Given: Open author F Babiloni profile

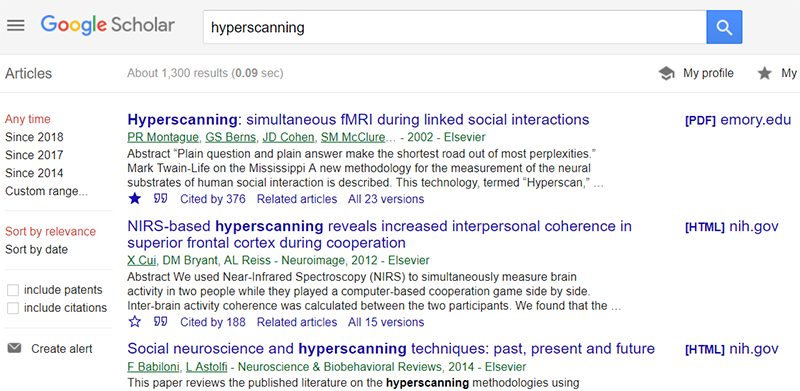Looking at the screenshot, I should tap(152, 367).
